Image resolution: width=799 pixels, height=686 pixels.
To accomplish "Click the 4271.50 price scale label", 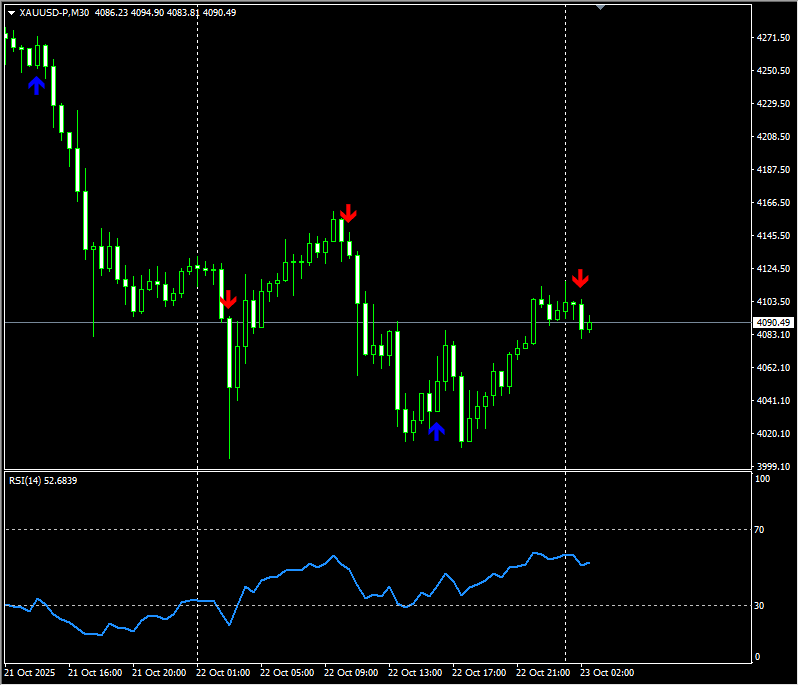I will pyautogui.click(x=774, y=38).
